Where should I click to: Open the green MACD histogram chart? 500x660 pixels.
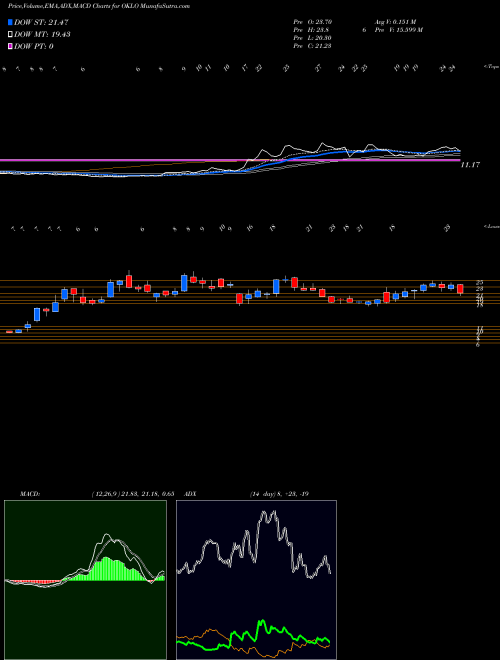pyautogui.click(x=85, y=580)
